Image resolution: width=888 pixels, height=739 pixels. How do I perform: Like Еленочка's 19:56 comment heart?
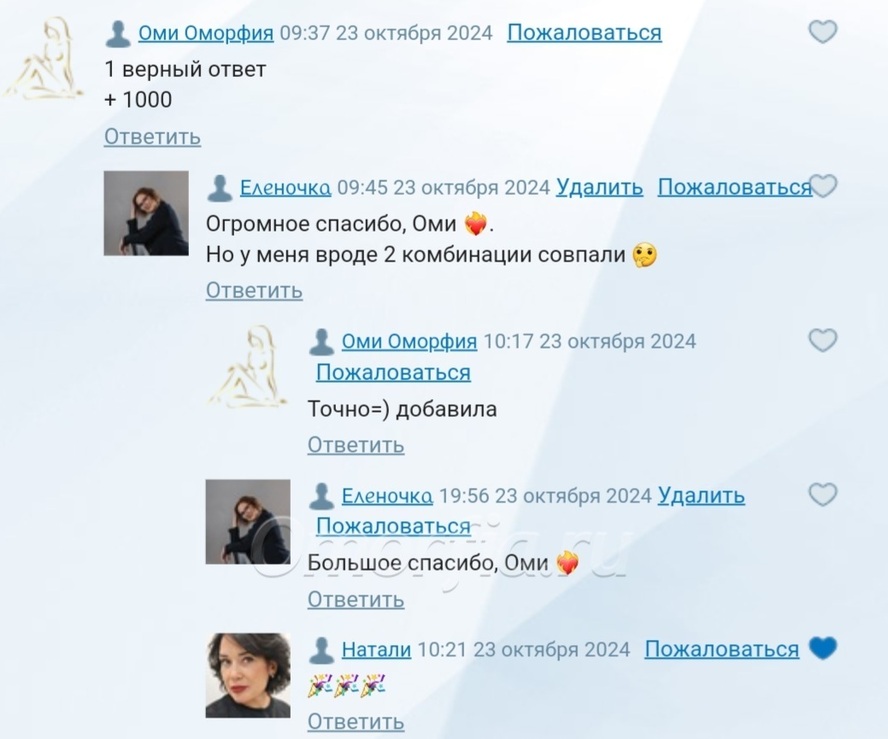pos(822,494)
